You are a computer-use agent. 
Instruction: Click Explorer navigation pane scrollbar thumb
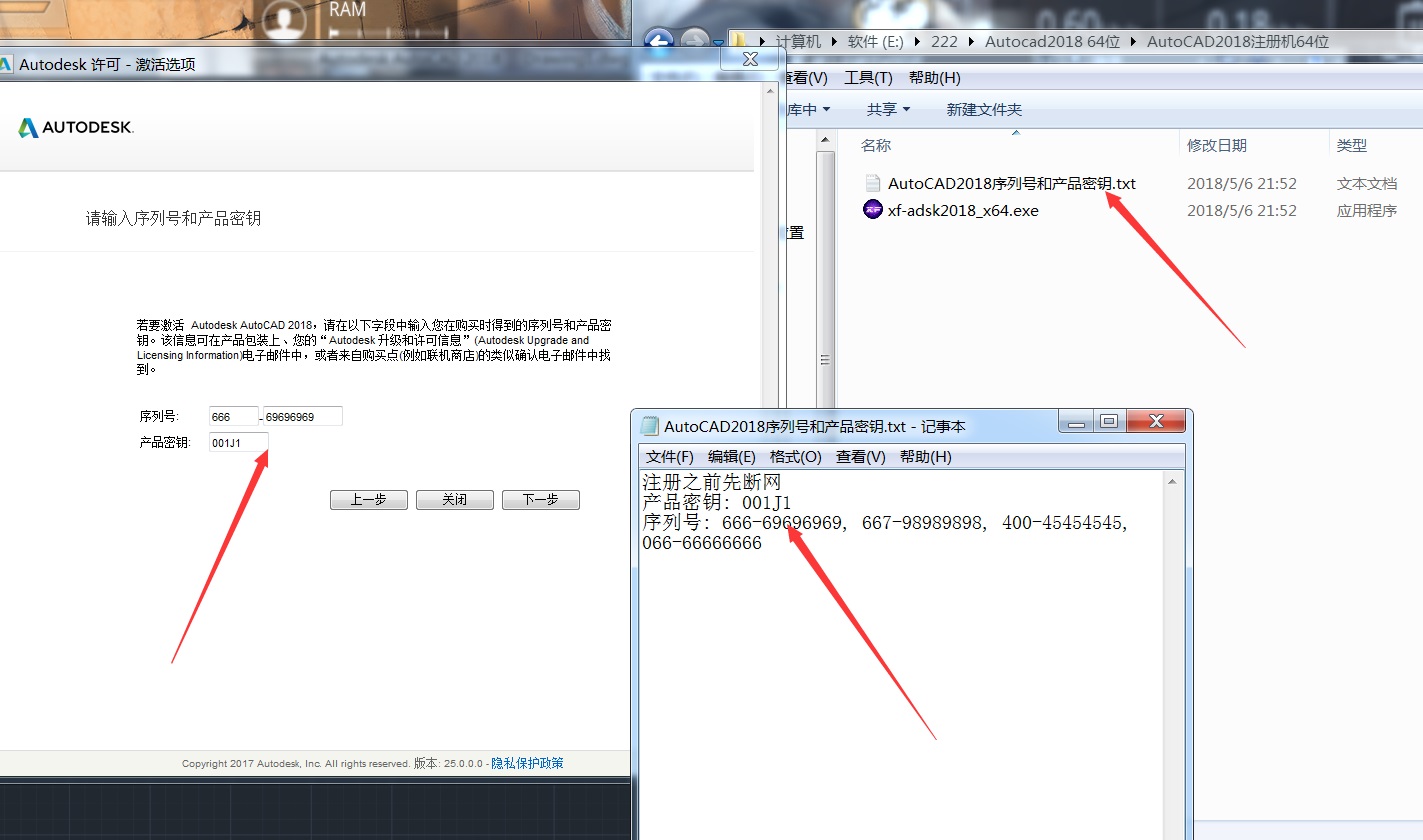pos(825,360)
